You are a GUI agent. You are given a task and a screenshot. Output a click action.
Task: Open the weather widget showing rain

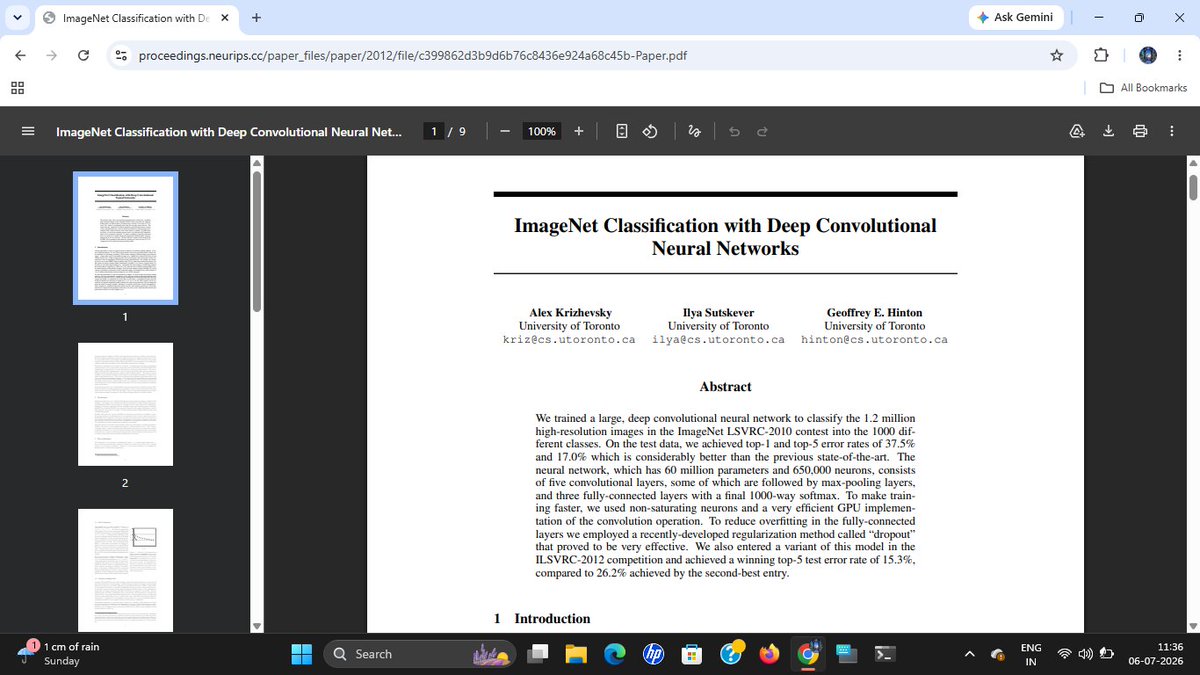tap(60, 653)
